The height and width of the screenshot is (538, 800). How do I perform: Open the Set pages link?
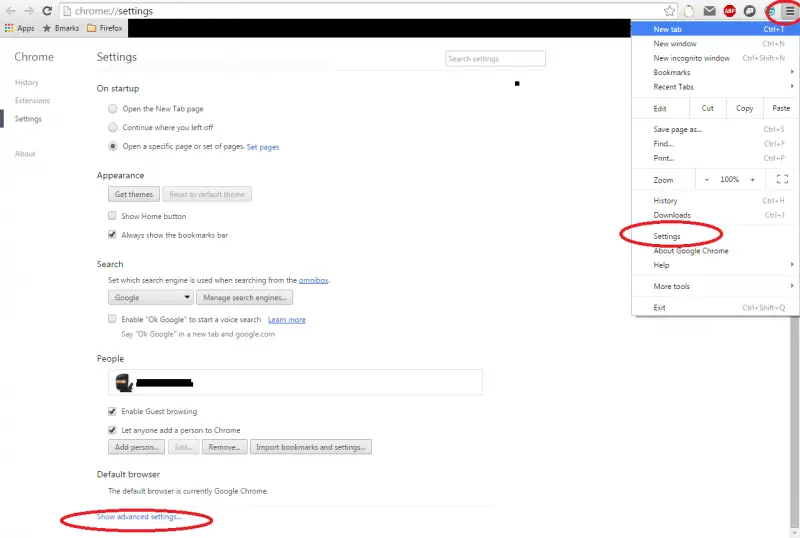(x=263, y=147)
